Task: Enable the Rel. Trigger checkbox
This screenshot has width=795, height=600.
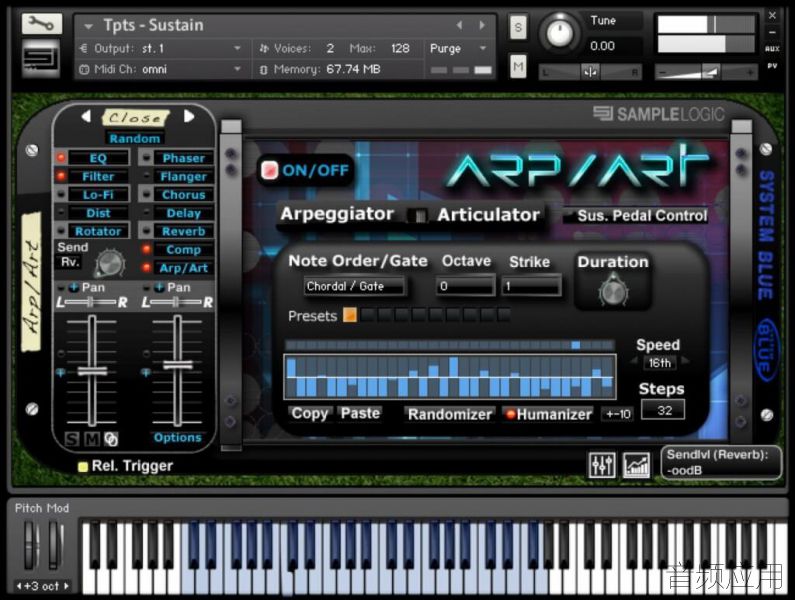Action: point(83,467)
